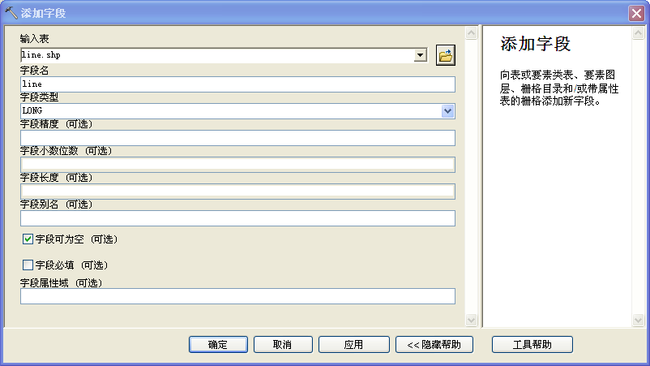The height and width of the screenshot is (366, 650).
Task: Click the hammer tool icon in title bar
Action: pyautogui.click(x=11, y=13)
